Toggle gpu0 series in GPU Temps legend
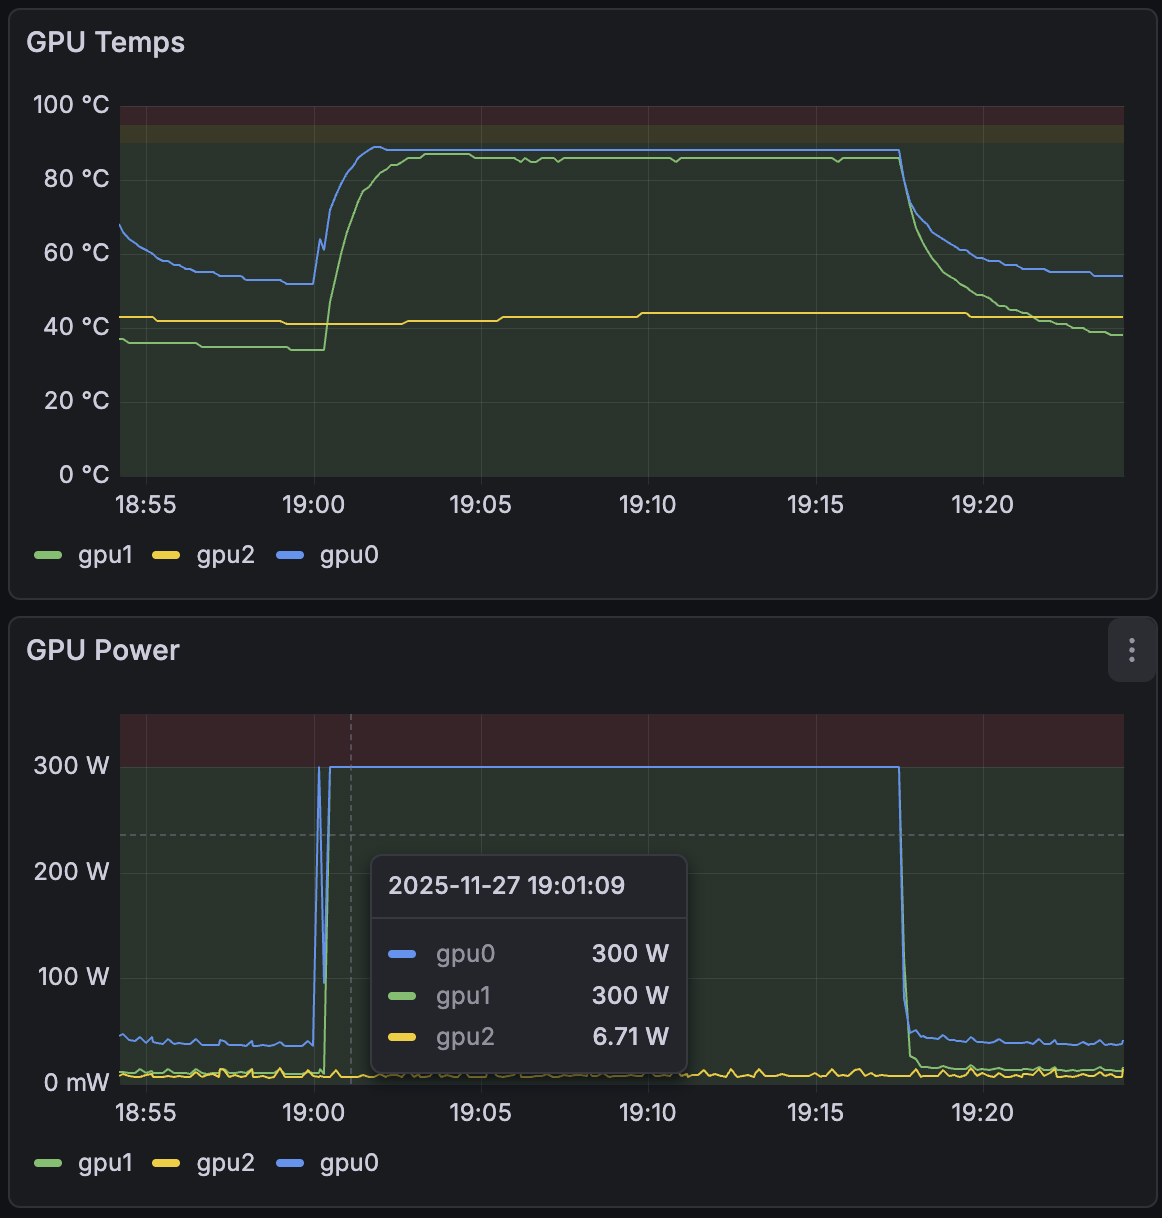The width and height of the screenshot is (1162, 1218). 349,555
